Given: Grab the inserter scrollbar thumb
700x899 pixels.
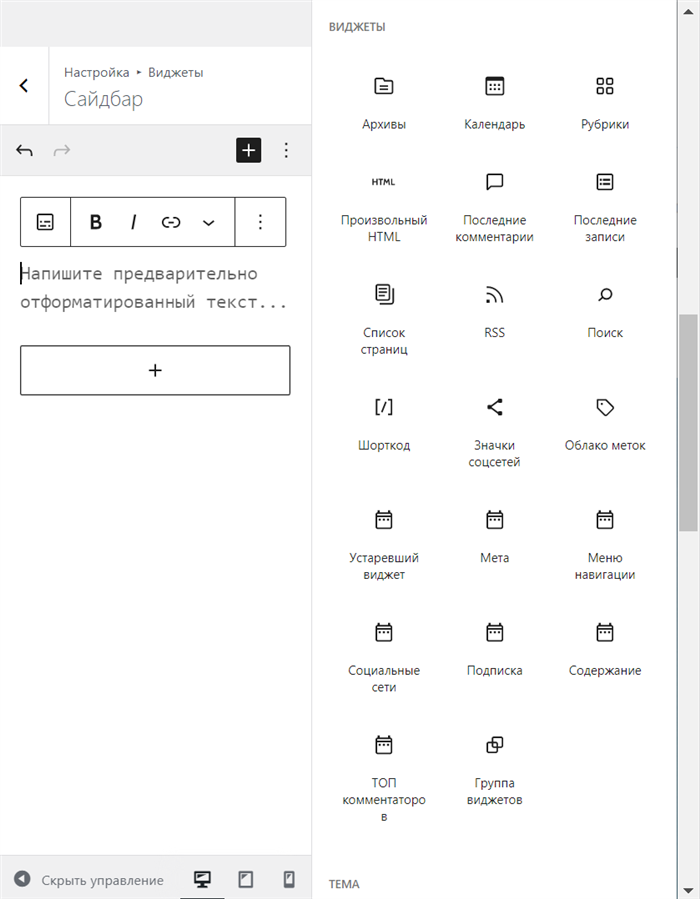Looking at the screenshot, I should [688, 423].
